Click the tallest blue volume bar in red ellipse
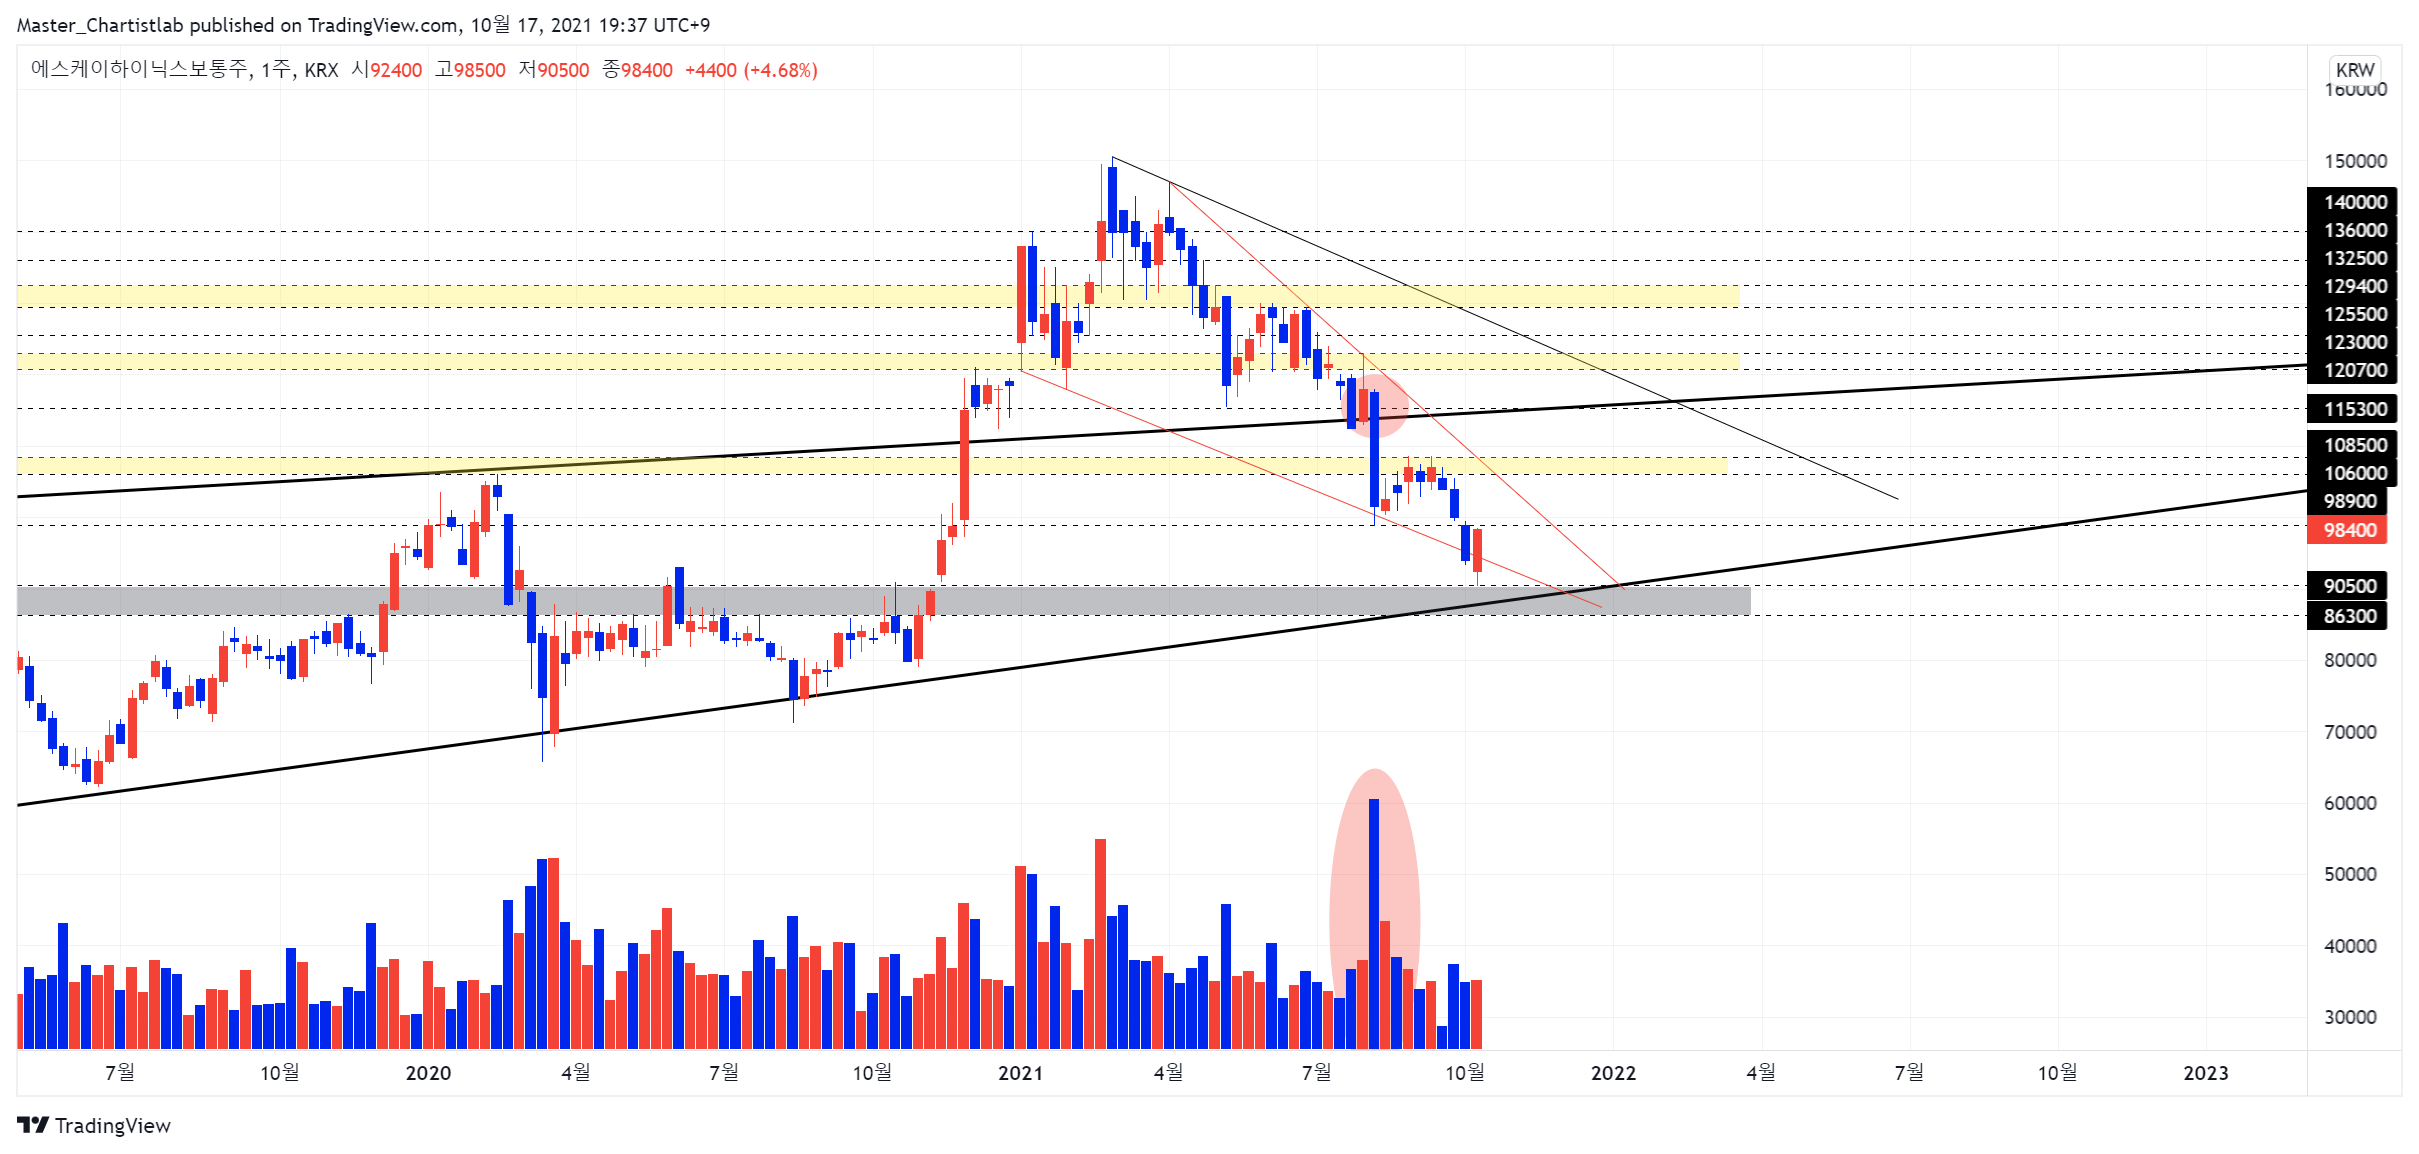The width and height of the screenshot is (2419, 1154). (x=1374, y=923)
